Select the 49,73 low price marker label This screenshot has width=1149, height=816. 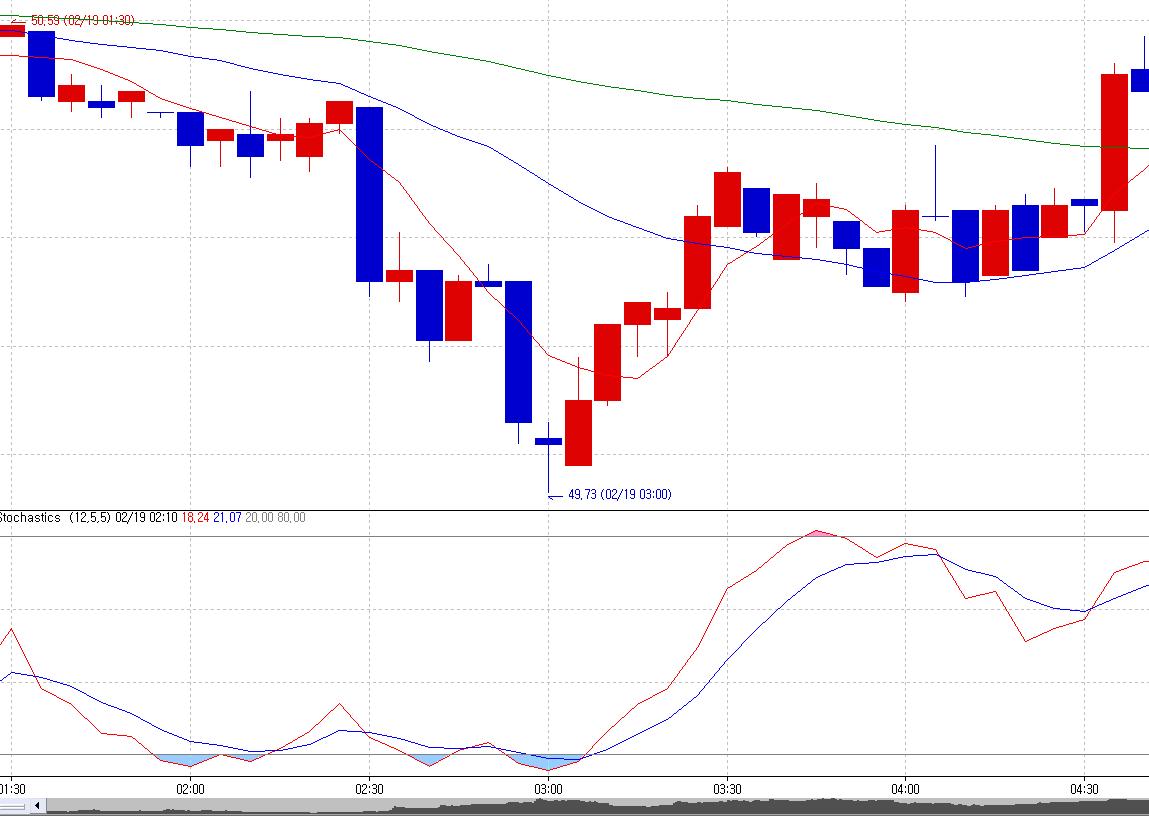click(619, 494)
